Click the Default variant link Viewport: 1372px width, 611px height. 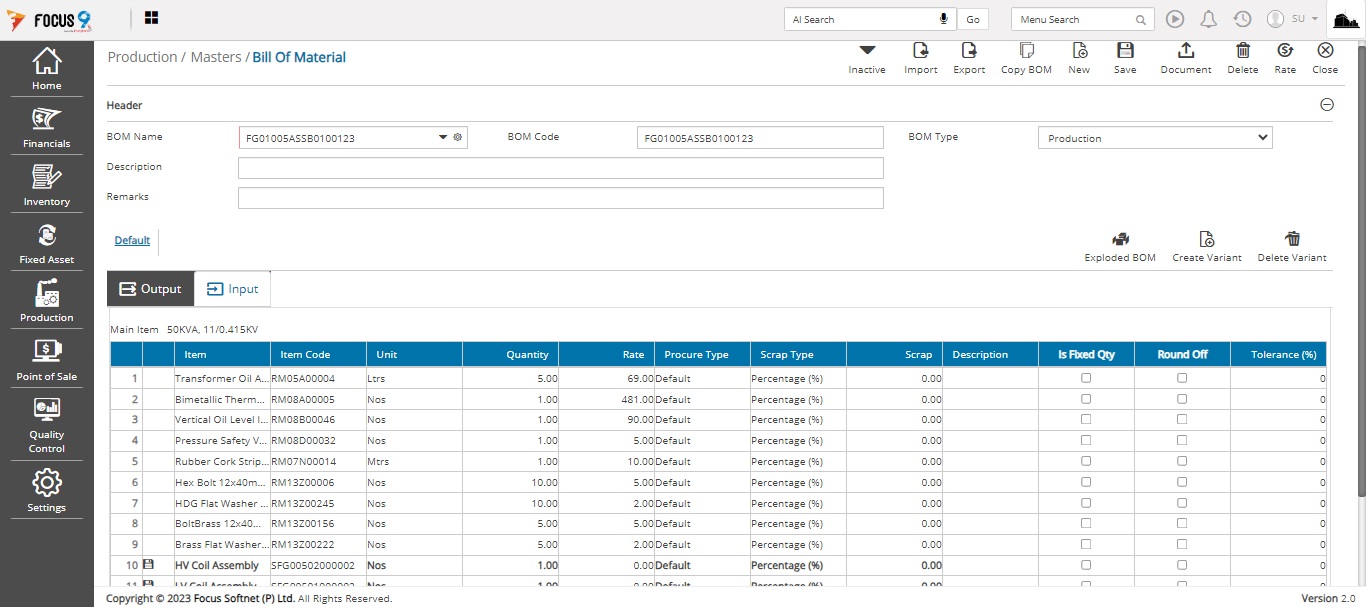coord(132,241)
